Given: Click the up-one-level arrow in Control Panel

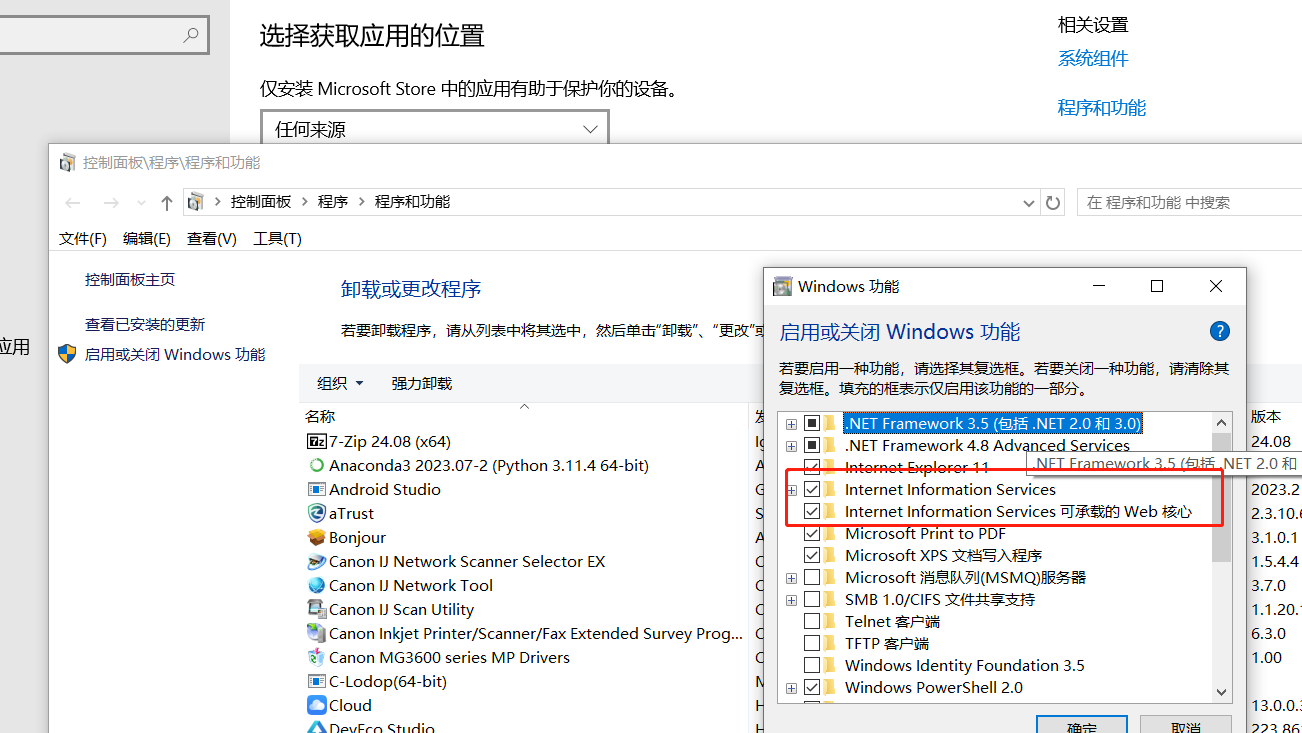Looking at the screenshot, I should (x=167, y=203).
